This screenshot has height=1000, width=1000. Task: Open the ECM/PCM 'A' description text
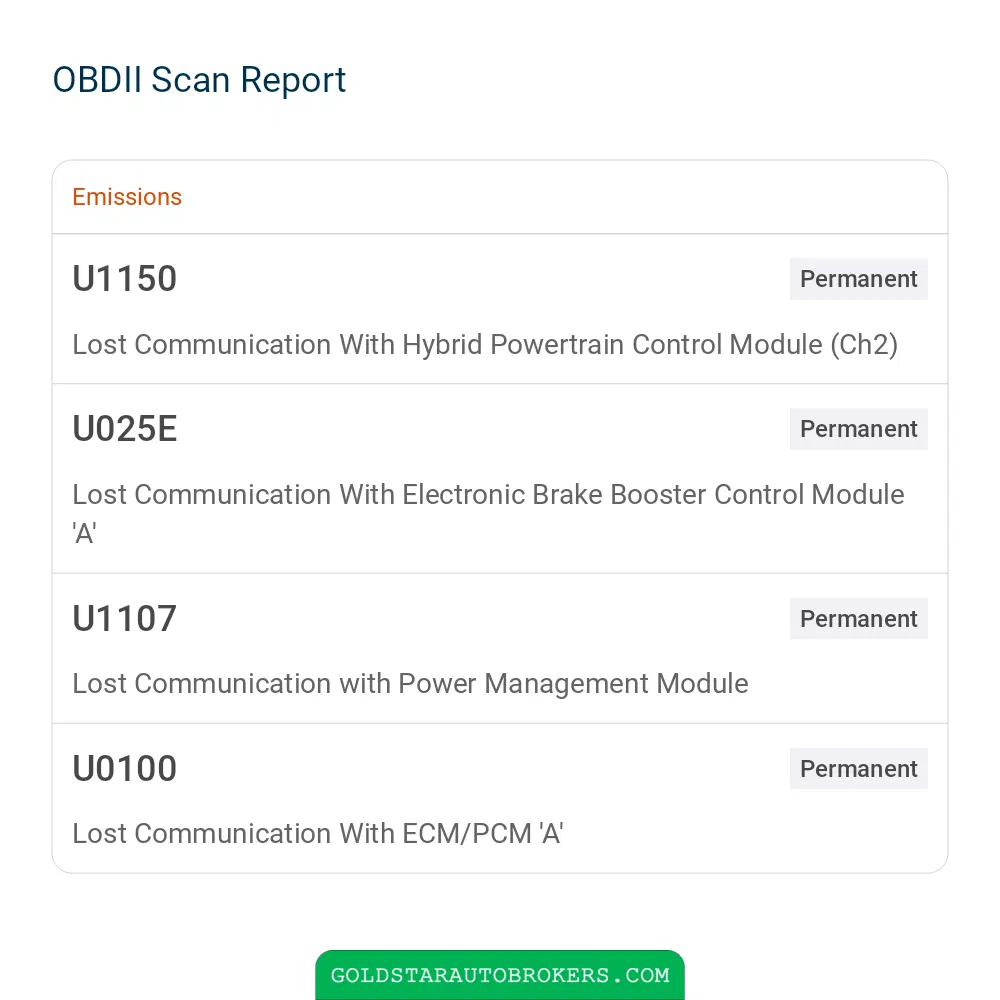click(x=318, y=834)
